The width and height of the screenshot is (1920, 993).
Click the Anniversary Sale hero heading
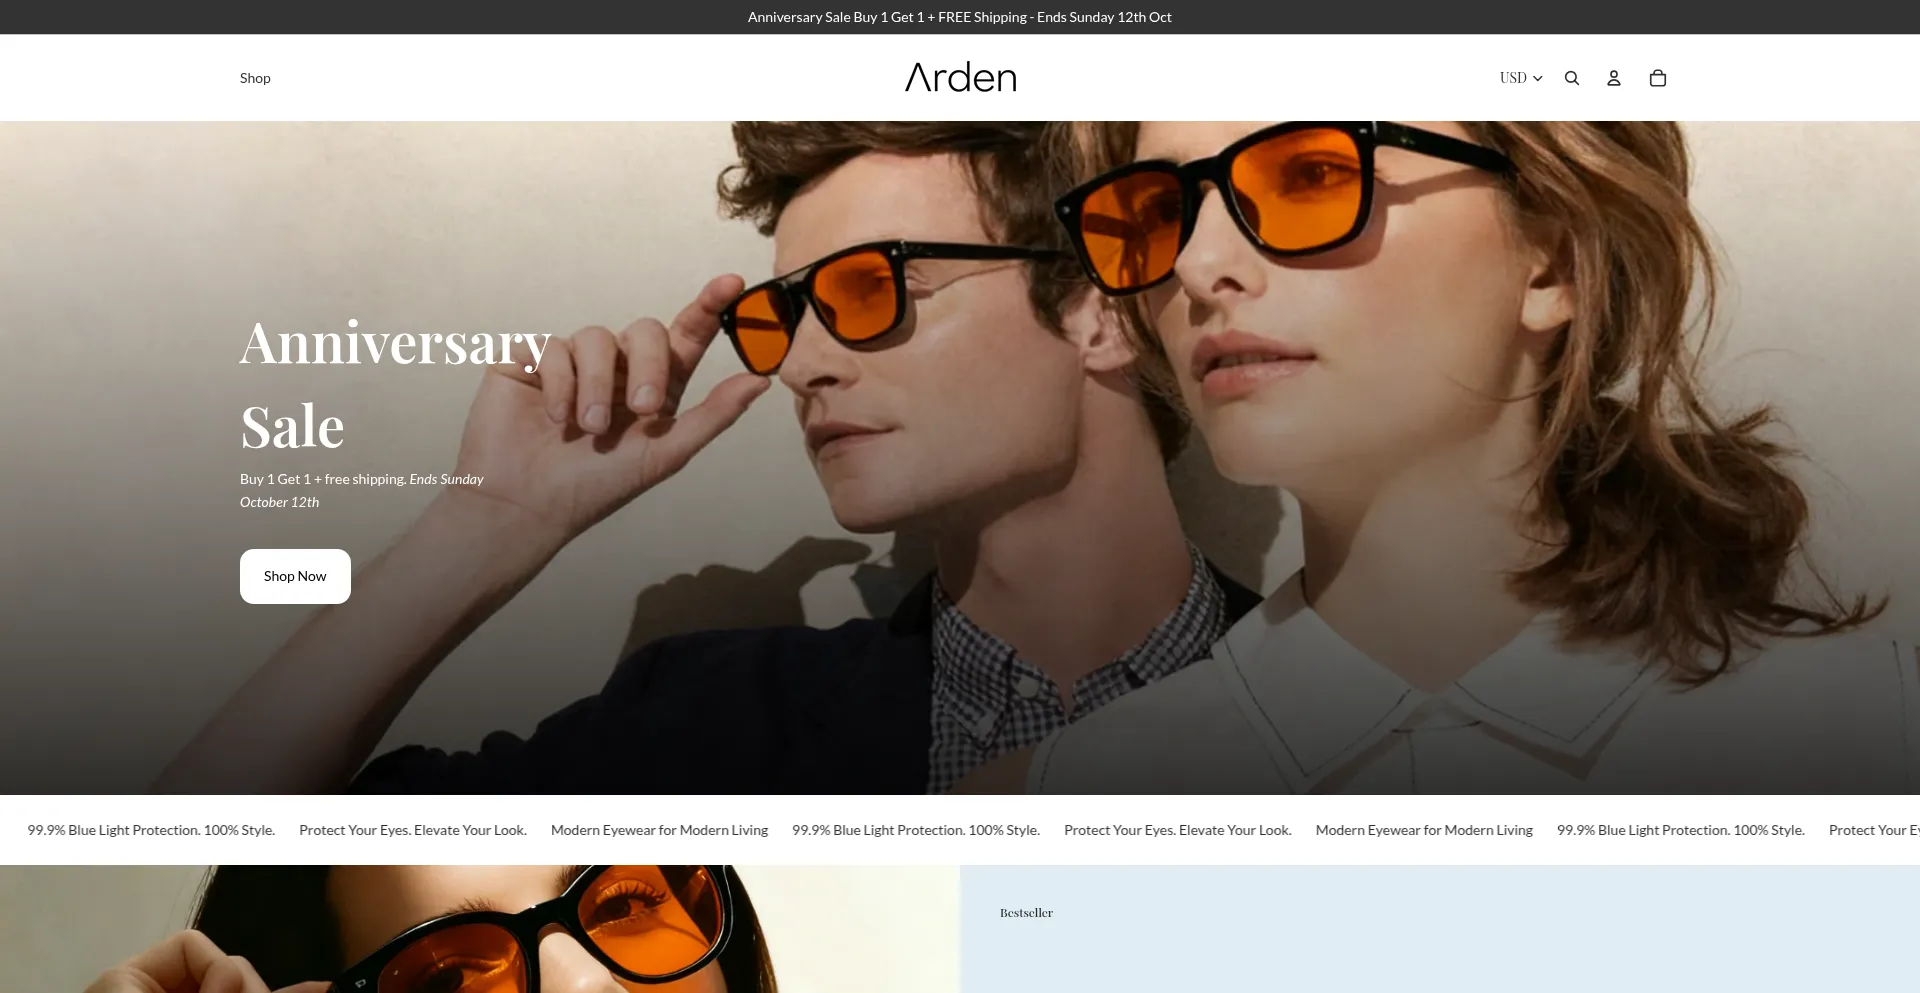pos(395,385)
